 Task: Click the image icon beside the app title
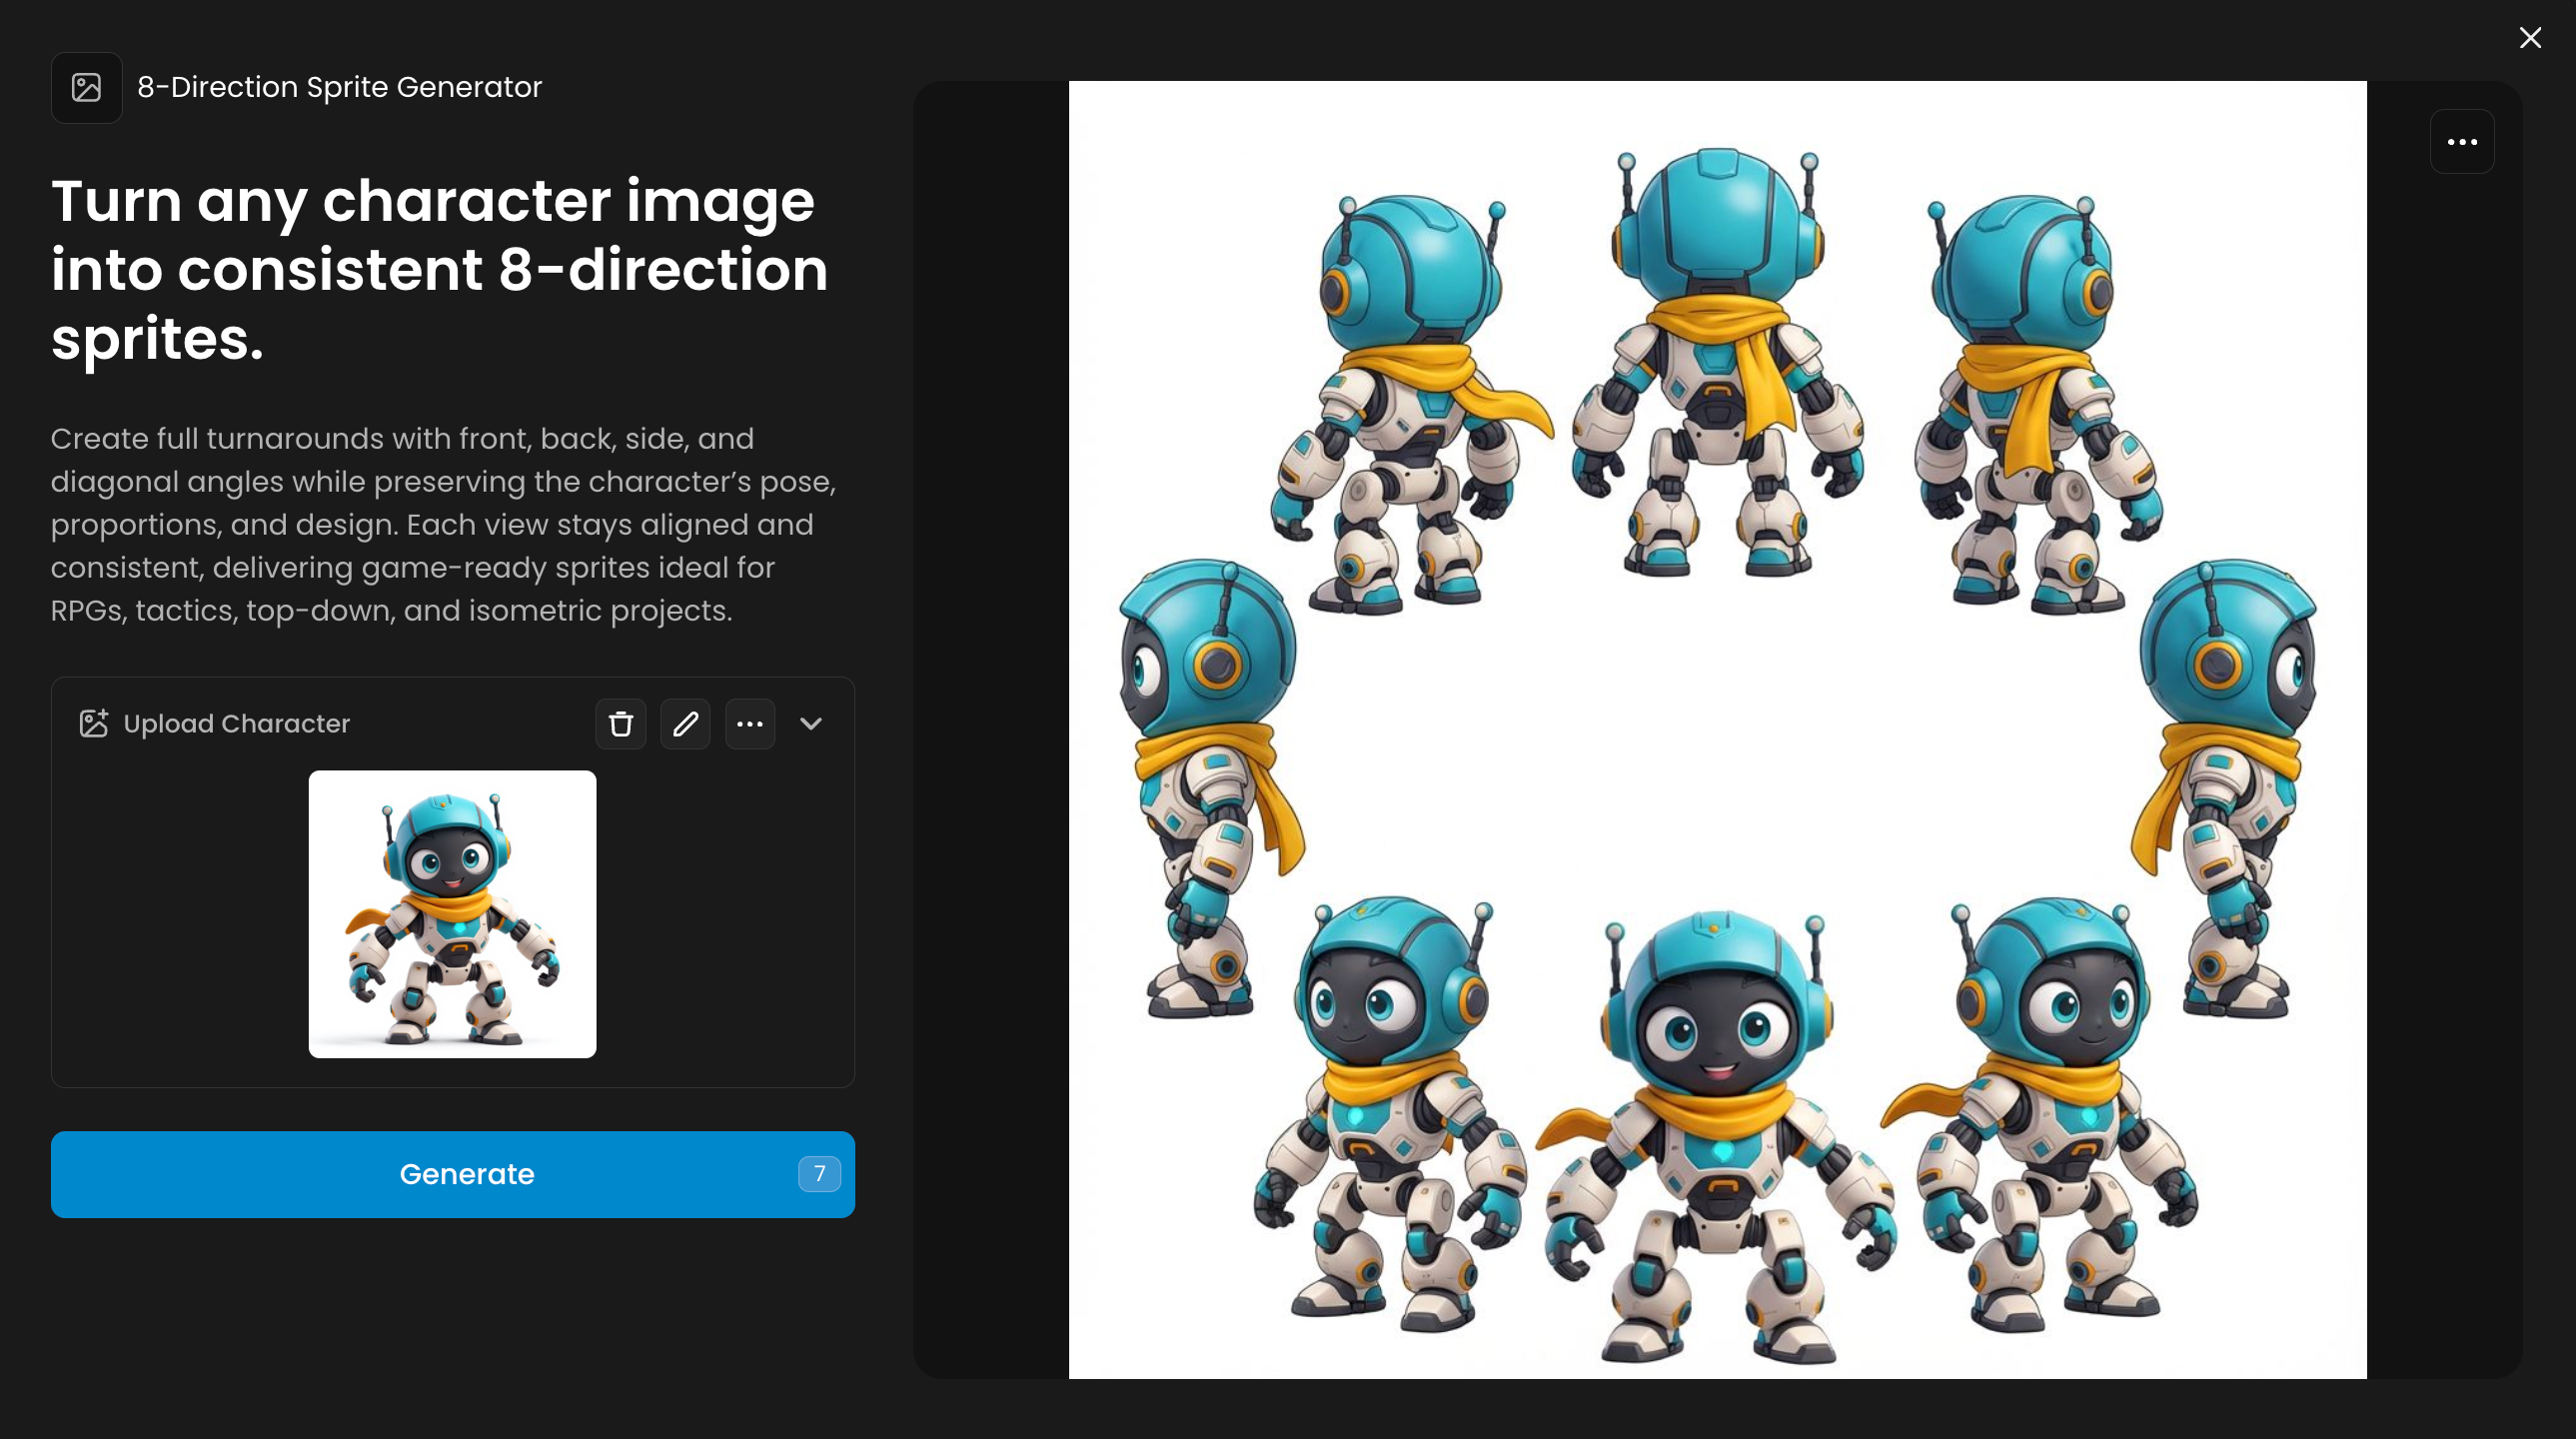pos(87,88)
